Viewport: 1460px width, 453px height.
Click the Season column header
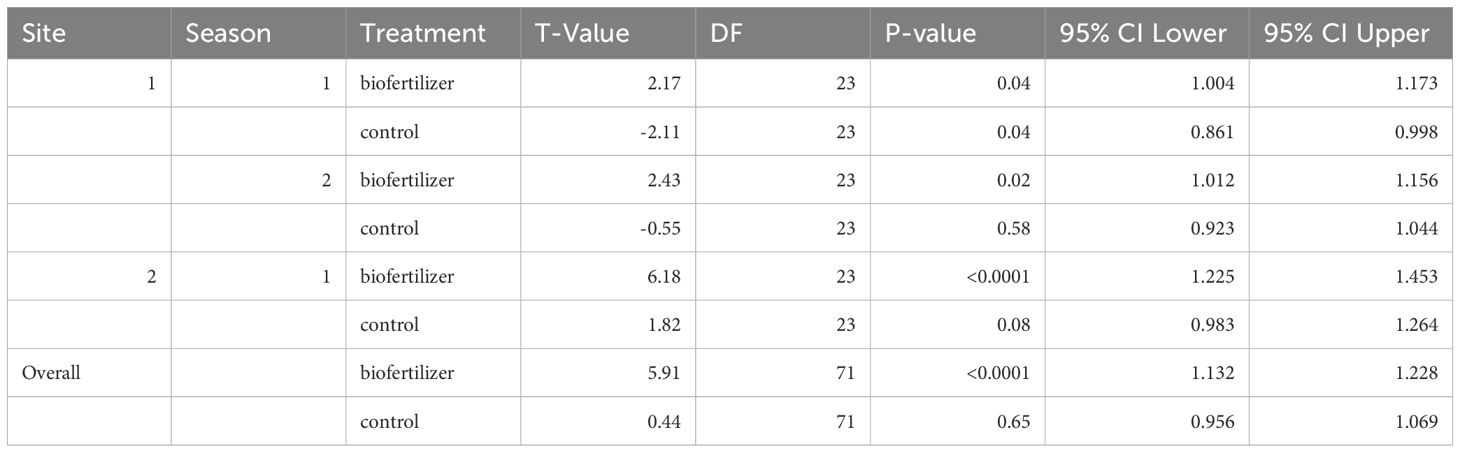click(228, 33)
